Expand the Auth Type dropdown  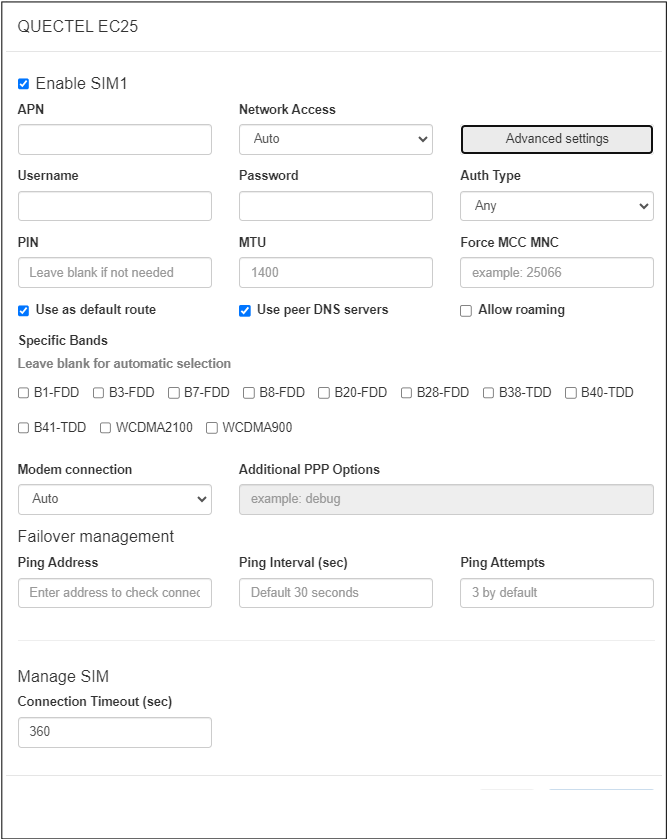pos(556,206)
